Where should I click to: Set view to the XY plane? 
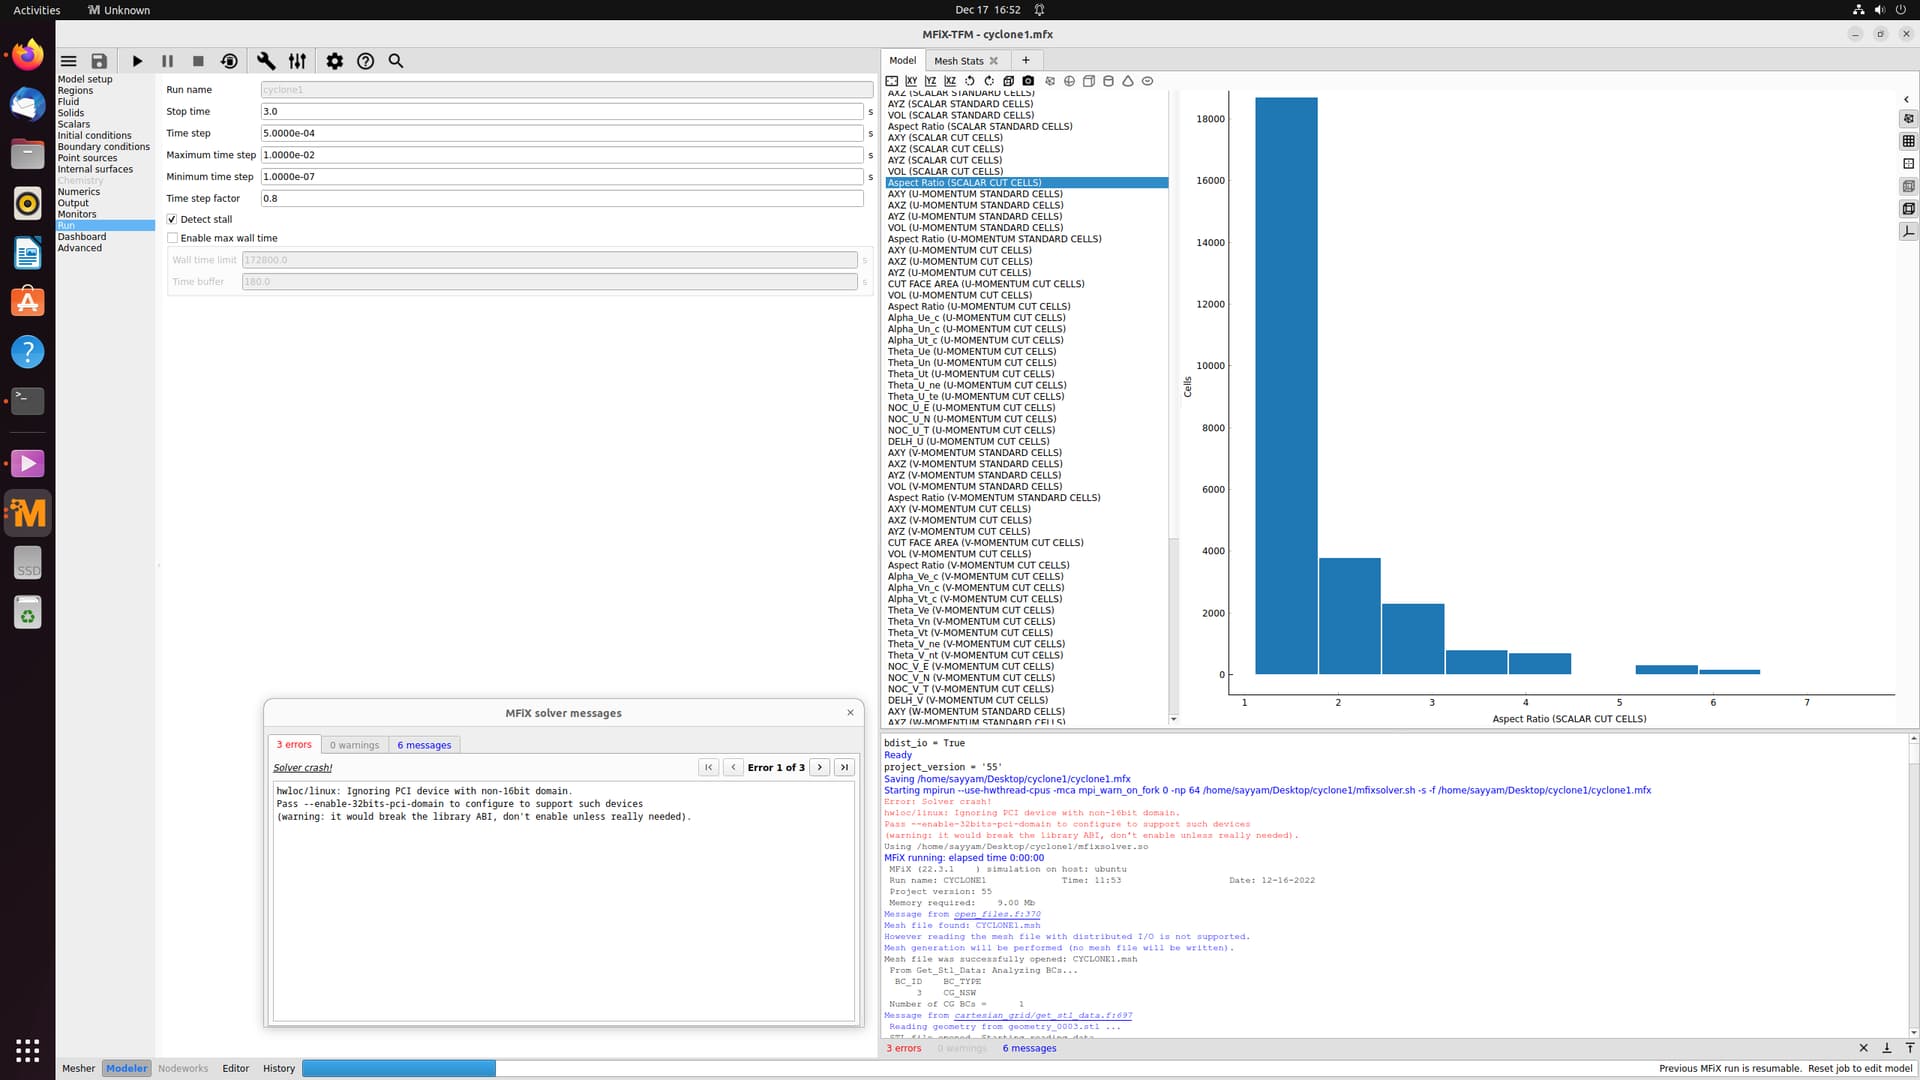point(911,81)
